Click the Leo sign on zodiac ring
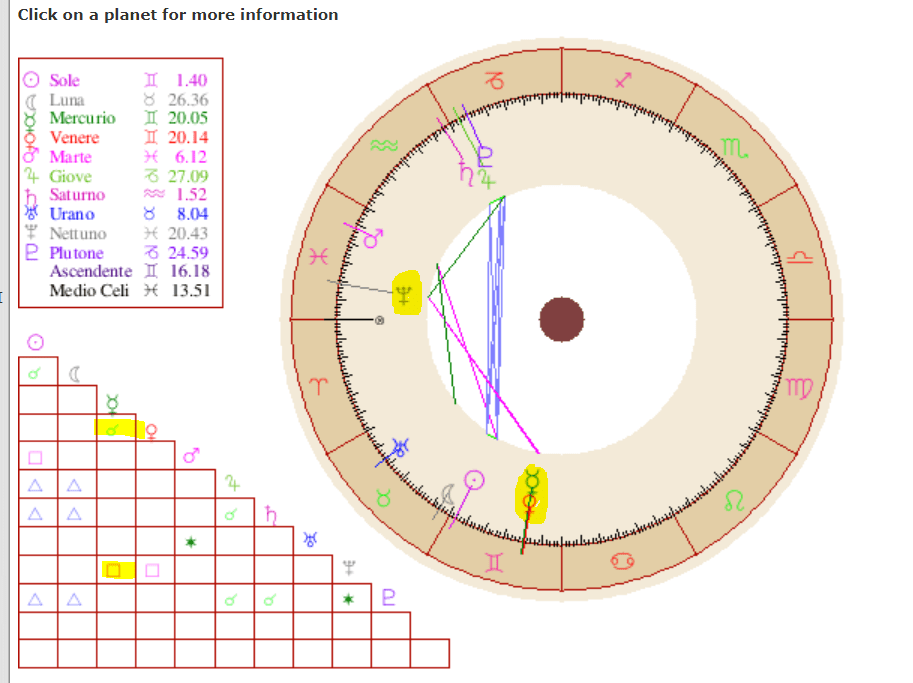 pos(733,497)
